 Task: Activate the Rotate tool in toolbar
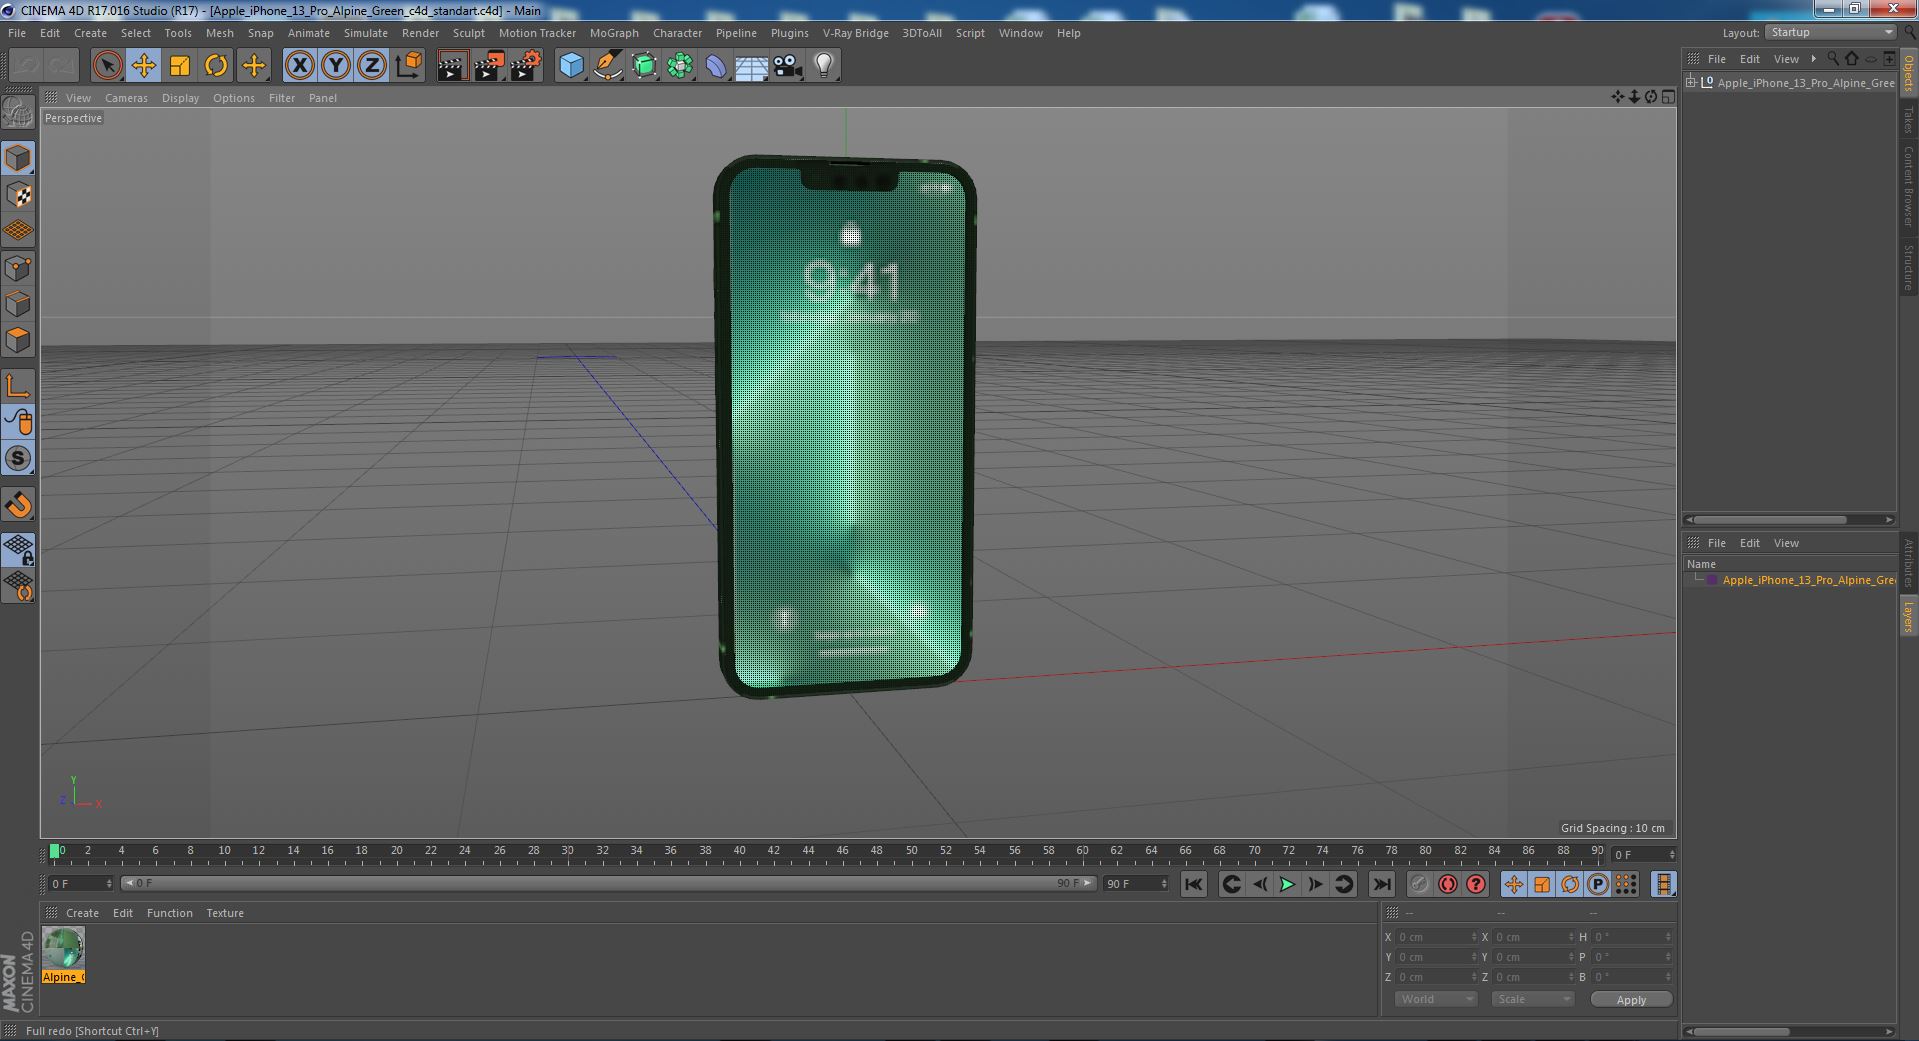coord(216,66)
